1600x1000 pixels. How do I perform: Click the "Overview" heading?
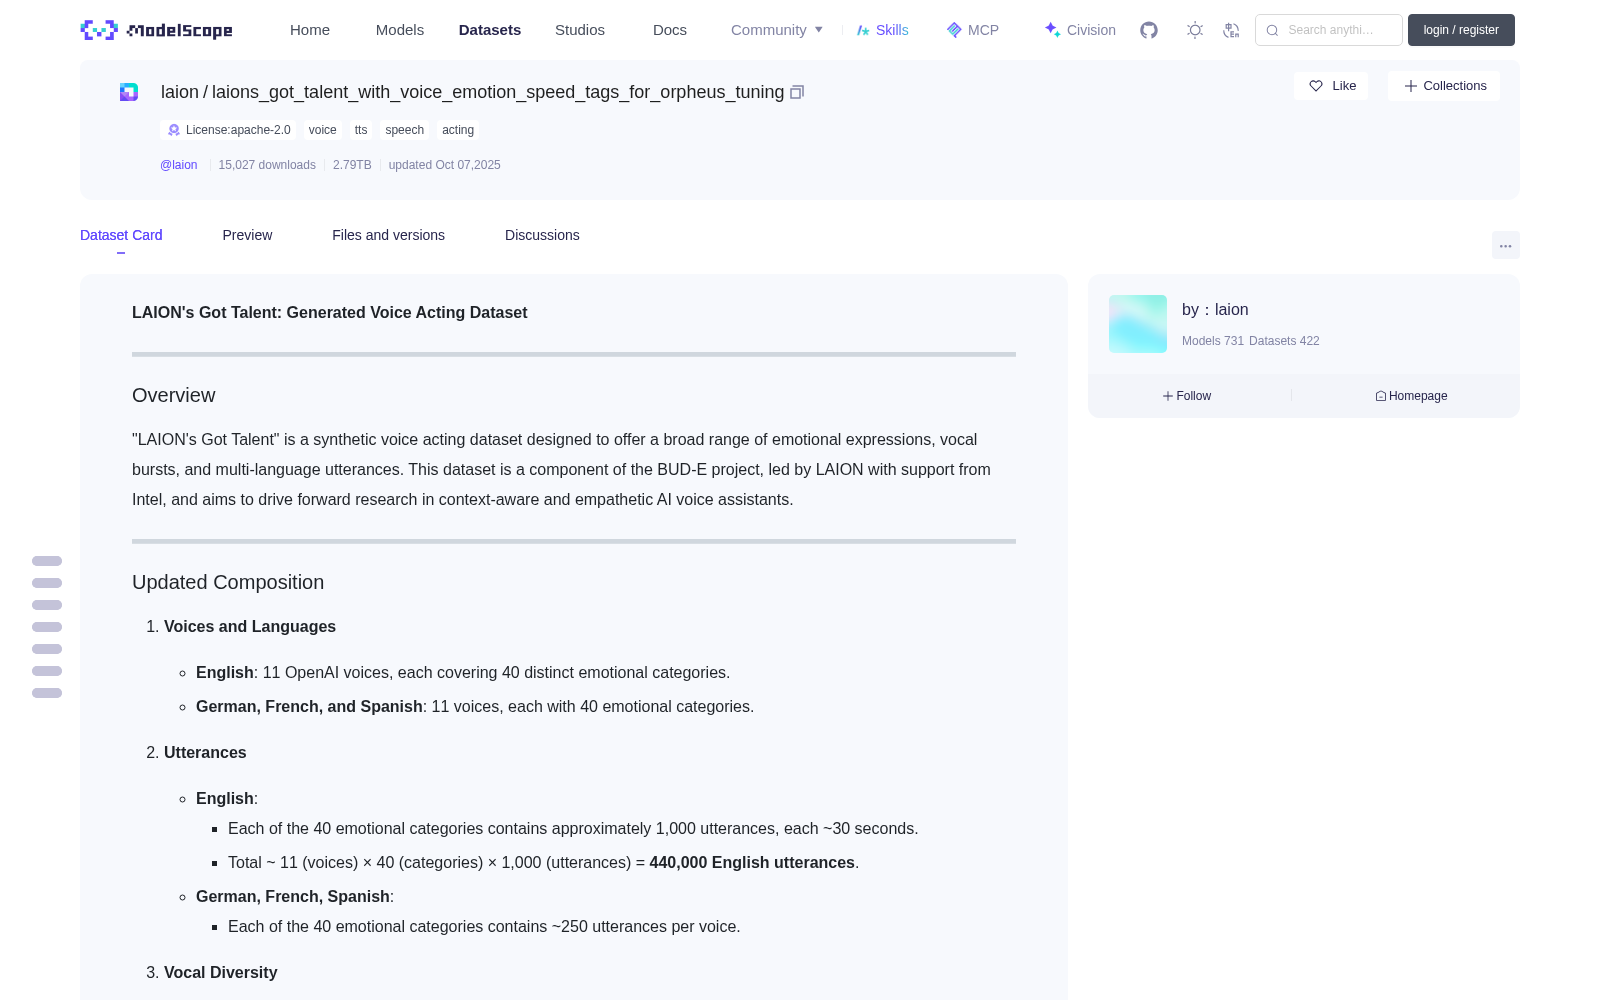click(x=174, y=395)
